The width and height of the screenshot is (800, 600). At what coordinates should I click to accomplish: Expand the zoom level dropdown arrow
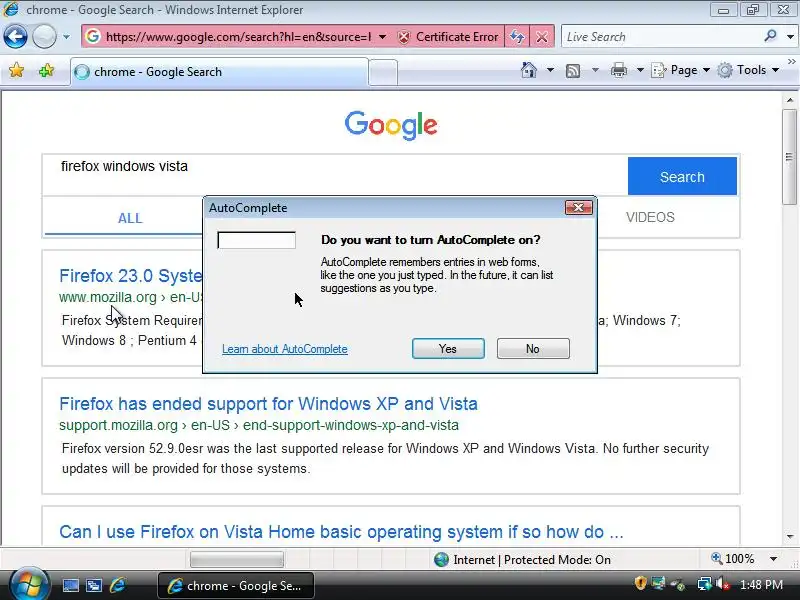click(773, 559)
